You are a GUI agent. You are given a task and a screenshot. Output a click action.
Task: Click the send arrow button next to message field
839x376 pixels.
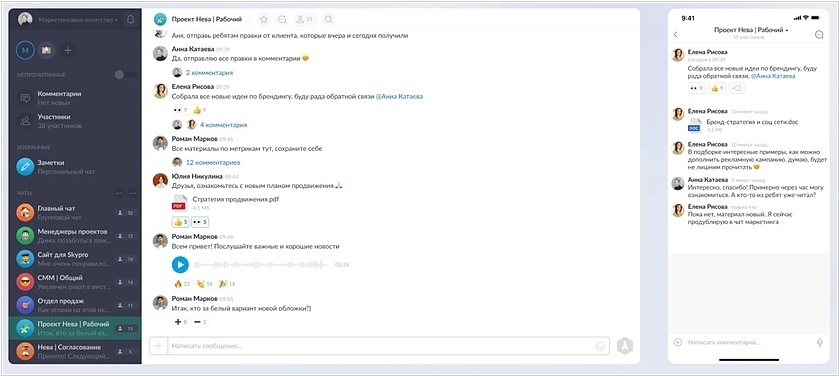tap(624, 346)
